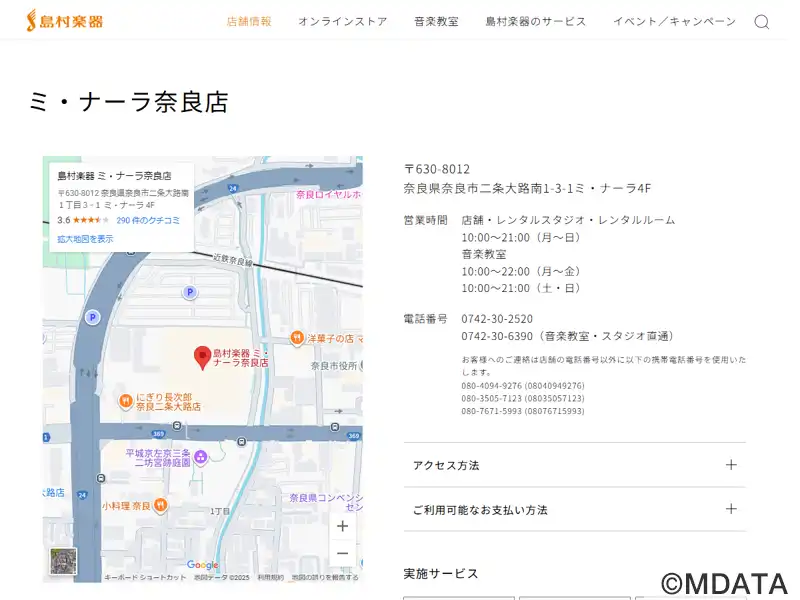Click the 近鉄奈良線 railway label
This screenshot has height=600, width=800.
(233, 260)
